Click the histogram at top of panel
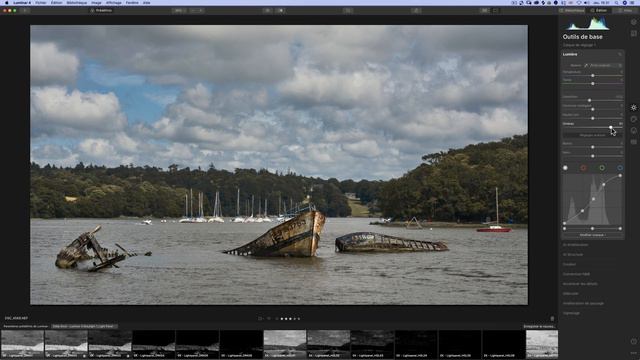640x360 pixels. pyautogui.click(x=588, y=24)
